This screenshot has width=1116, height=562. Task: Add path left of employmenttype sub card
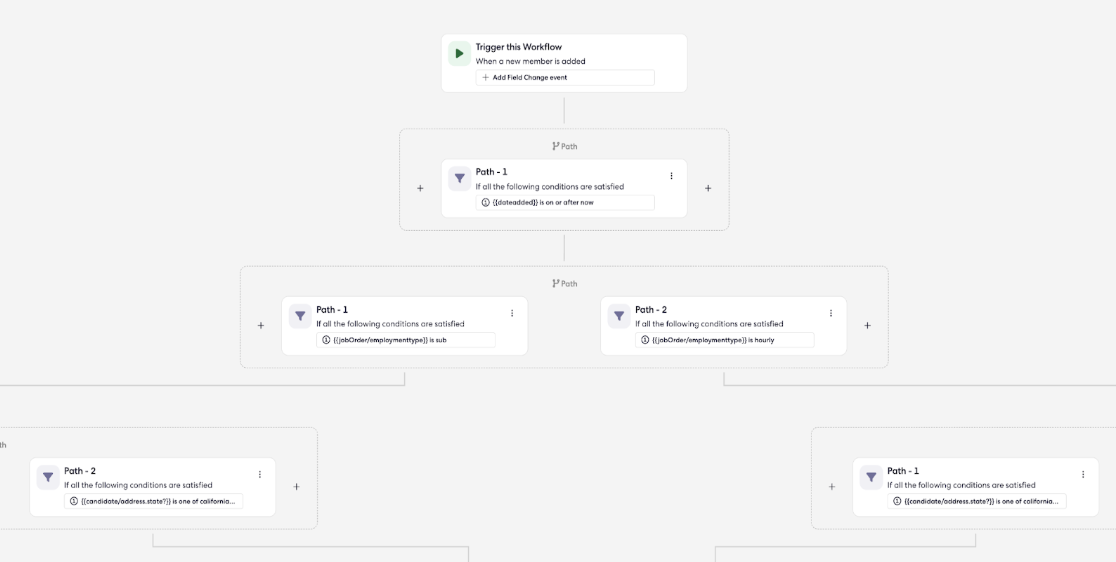[x=260, y=326]
